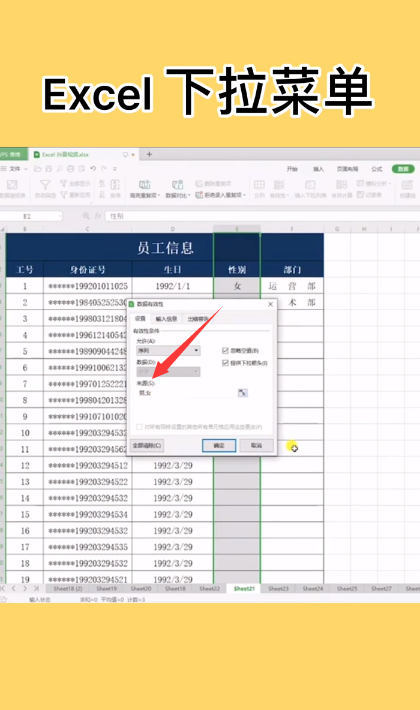Click the sort icon in the ribbon
Image resolution: width=420 pixels, height=710 pixels.
tap(115, 185)
